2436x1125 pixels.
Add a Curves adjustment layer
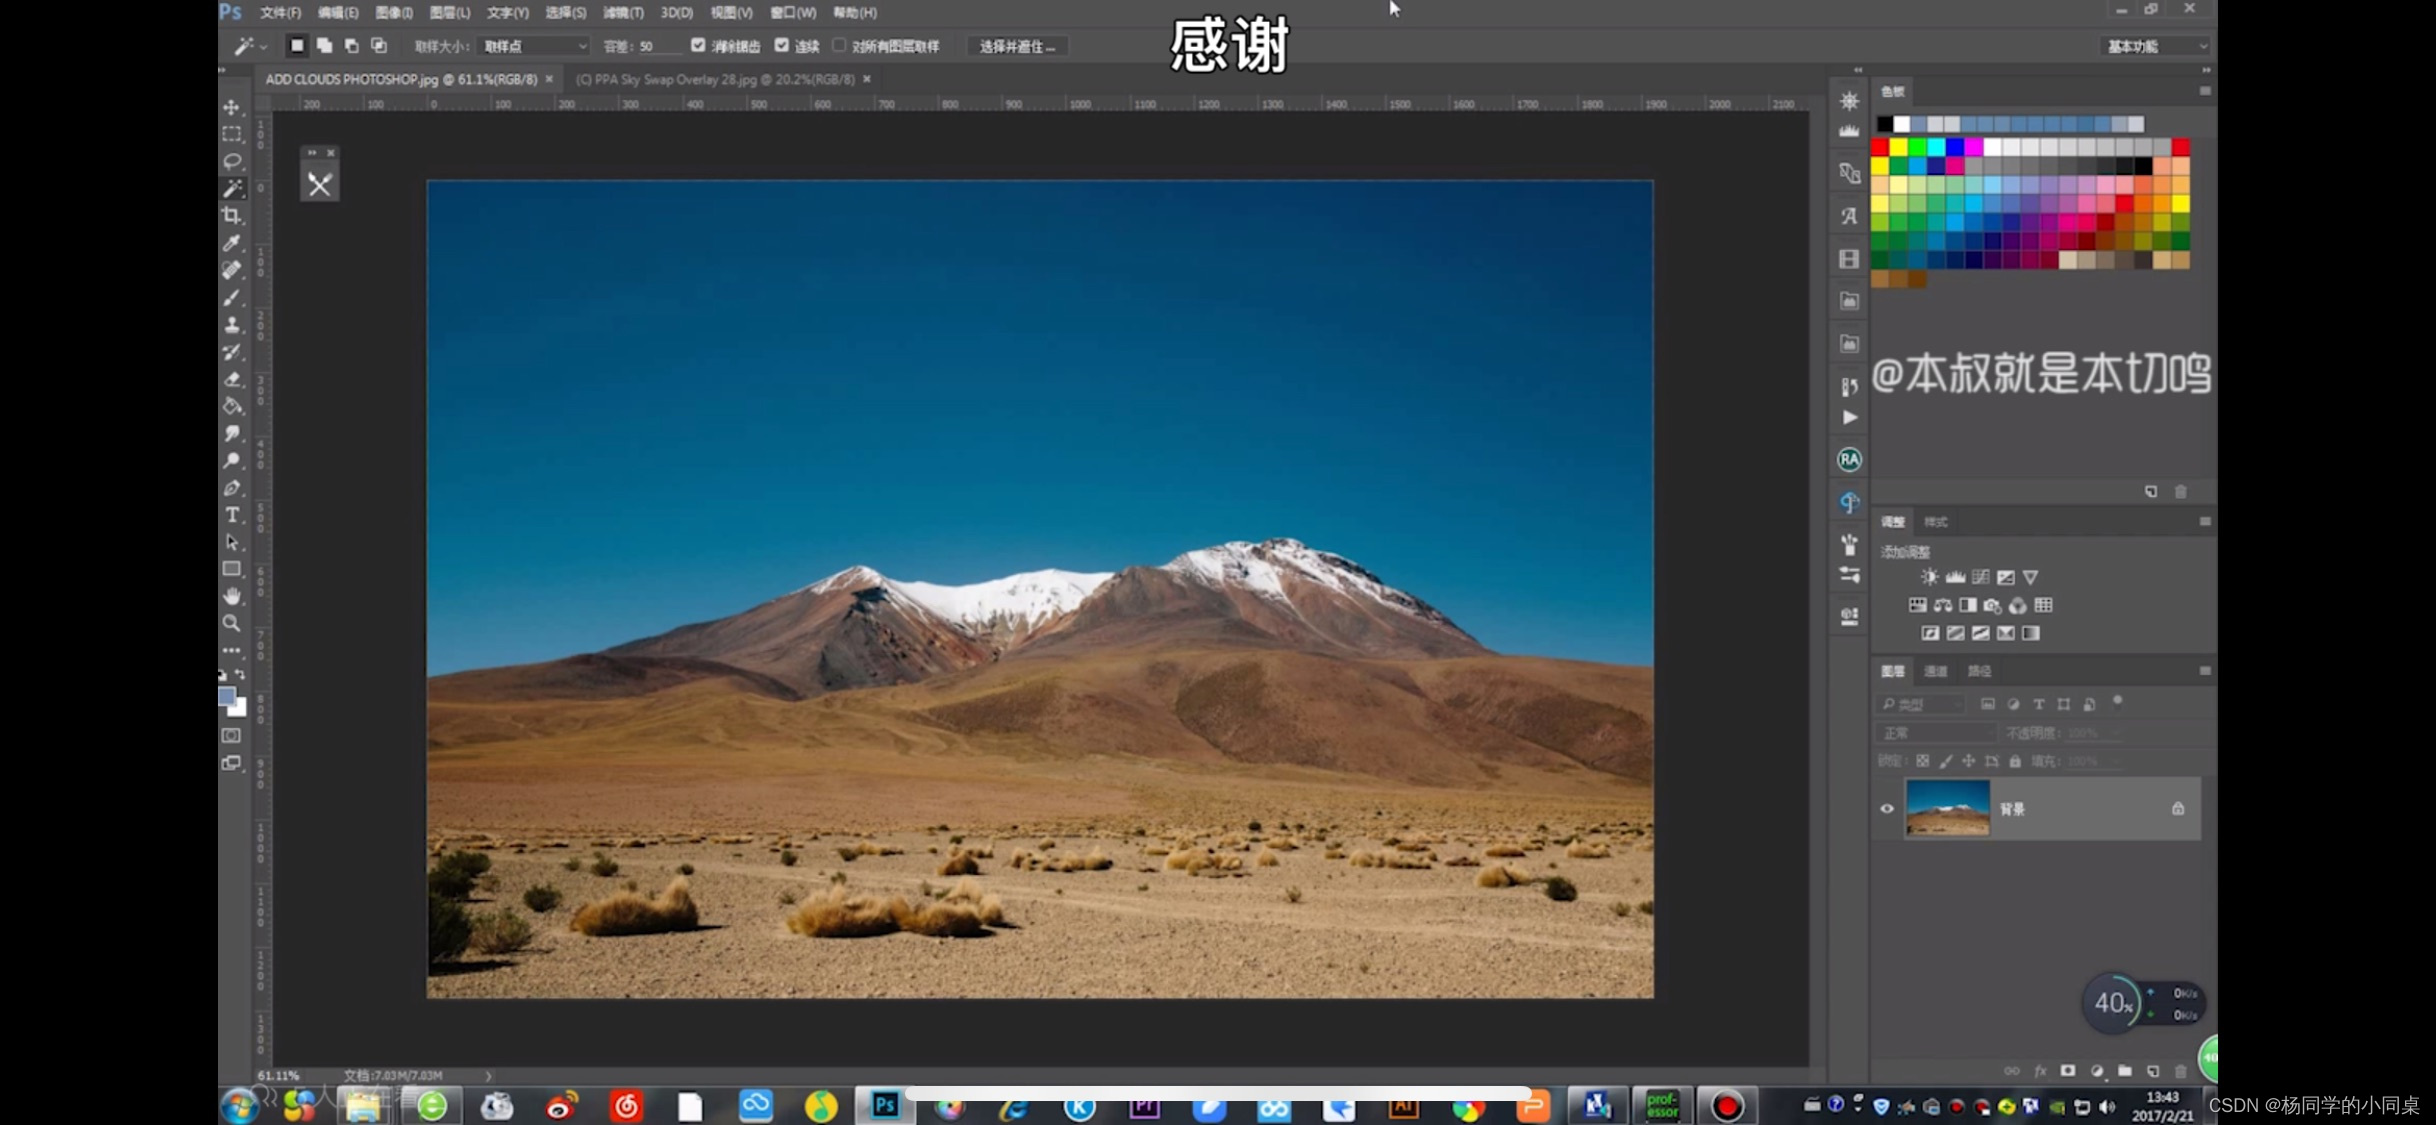pyautogui.click(x=1980, y=577)
